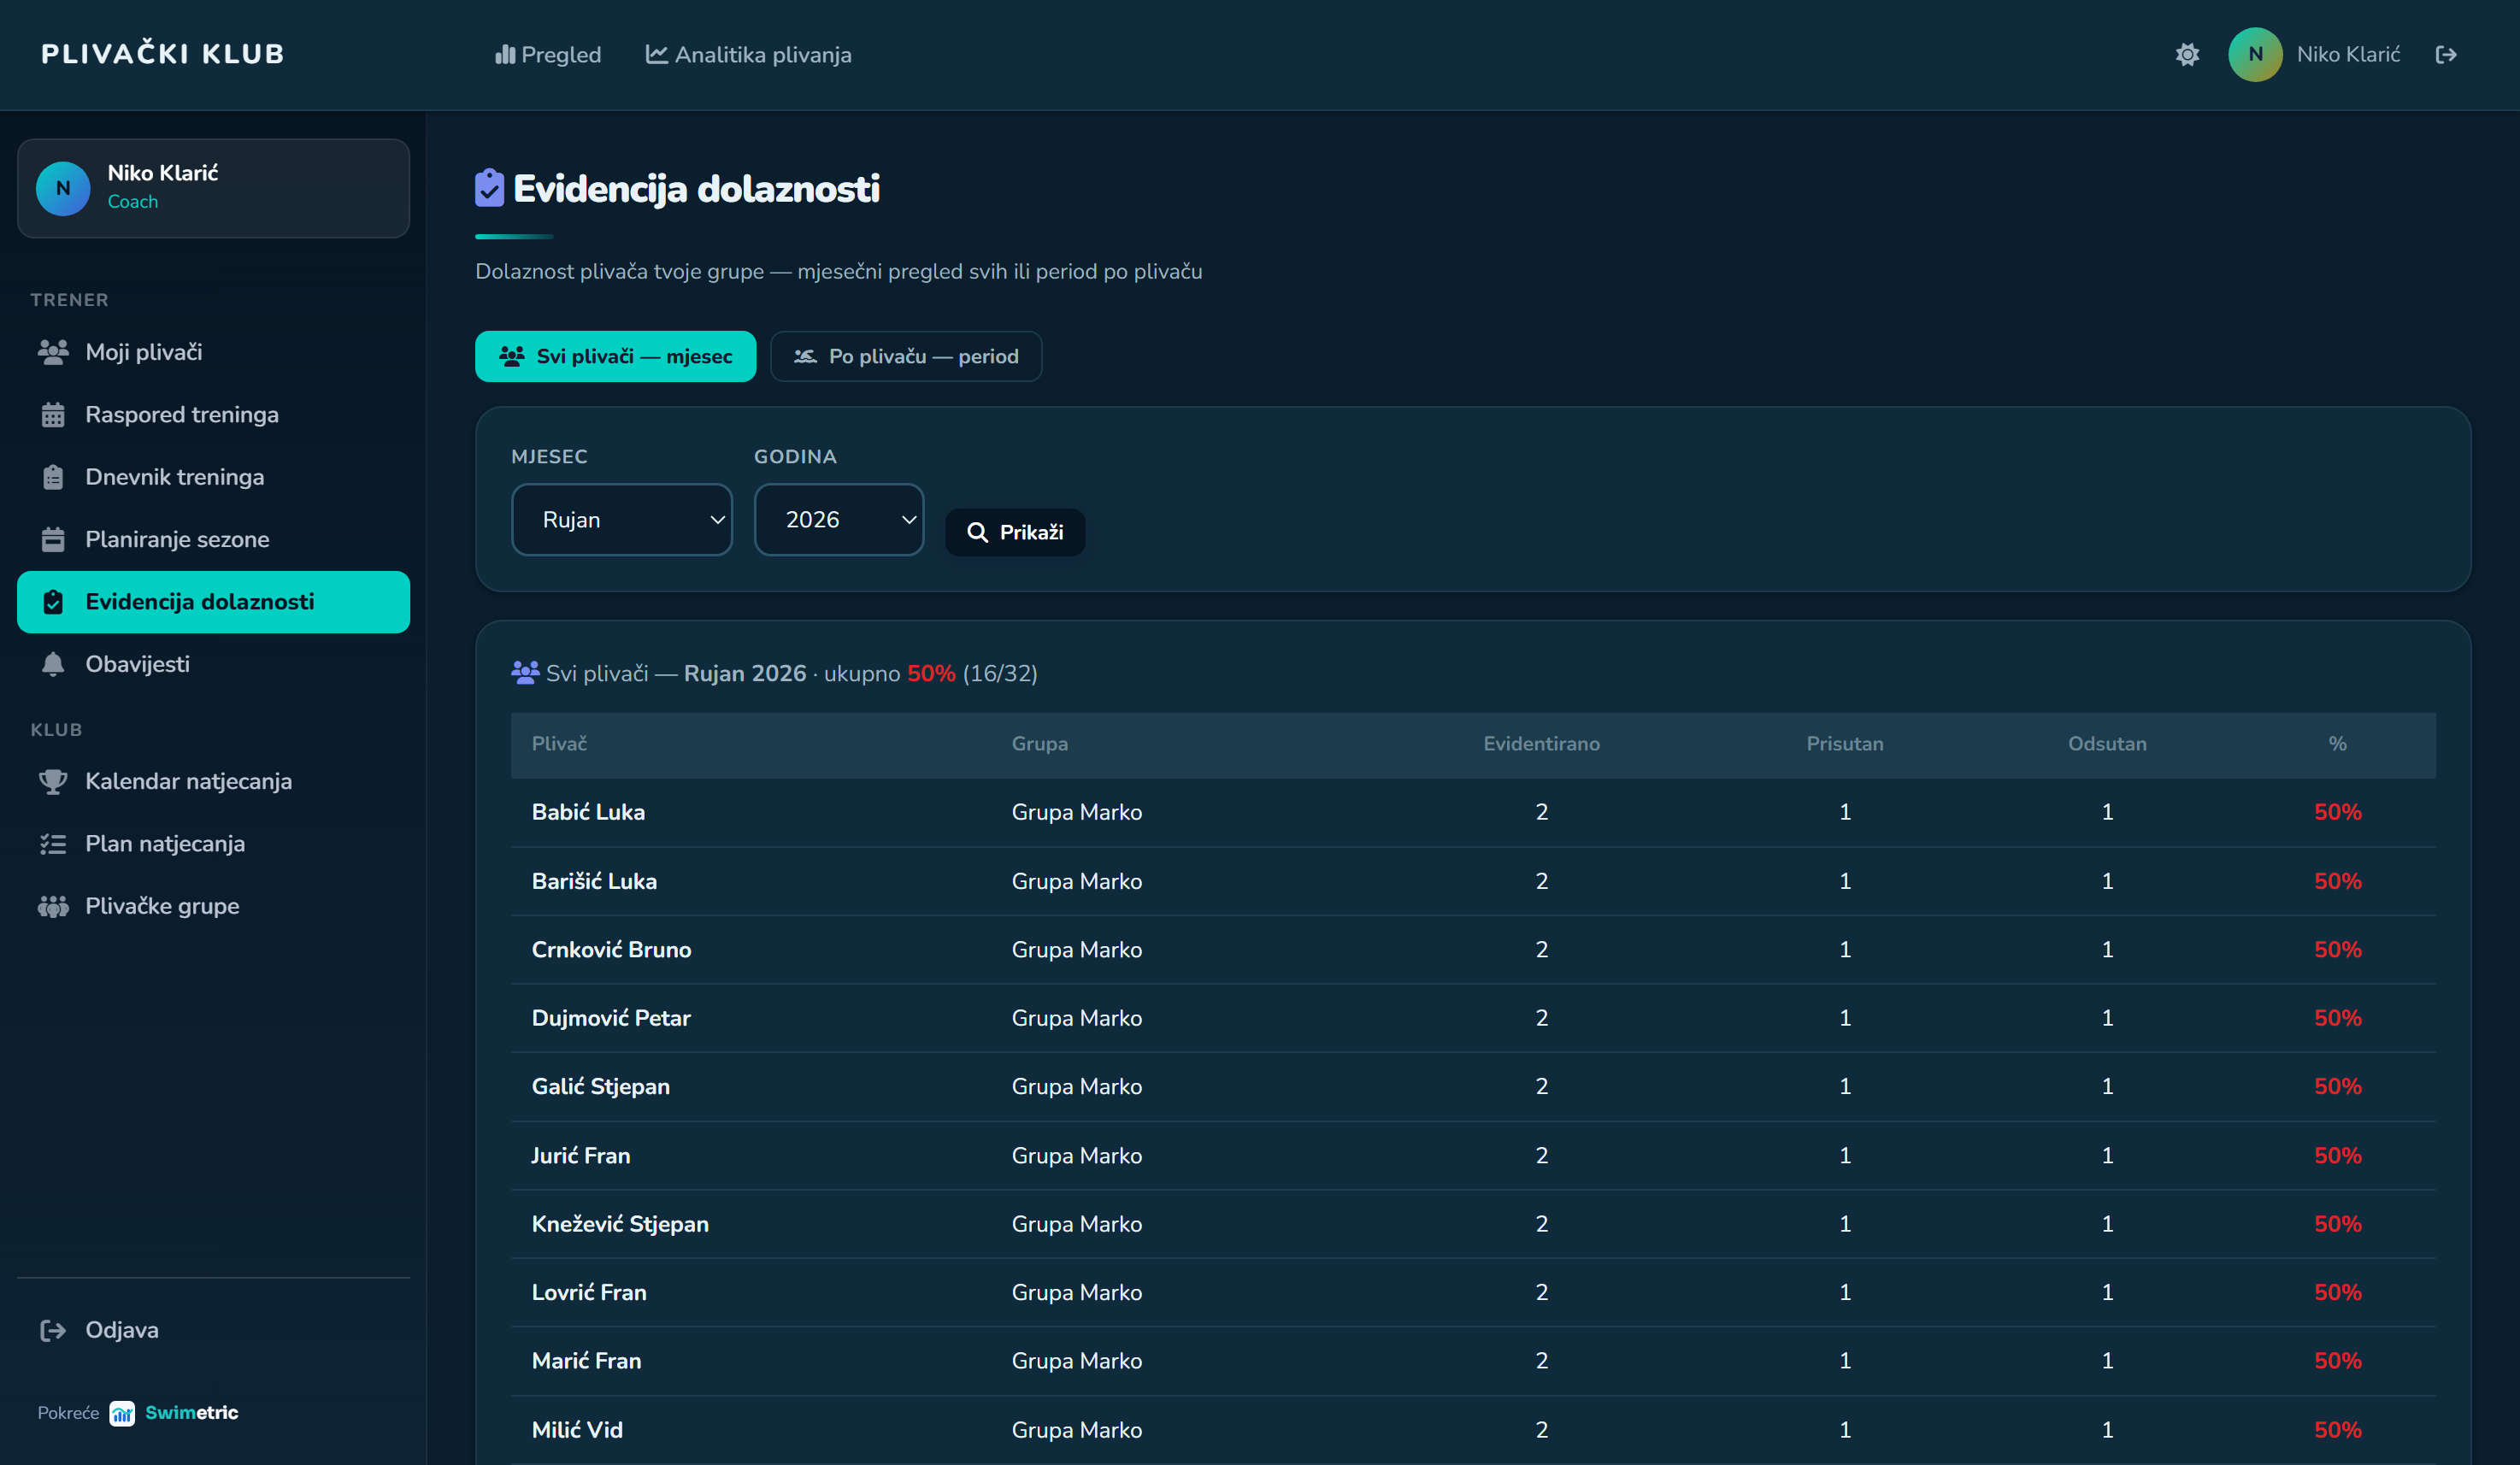The height and width of the screenshot is (1465, 2520).
Task: Click the Evidentirano column header
Action: click(x=1541, y=744)
